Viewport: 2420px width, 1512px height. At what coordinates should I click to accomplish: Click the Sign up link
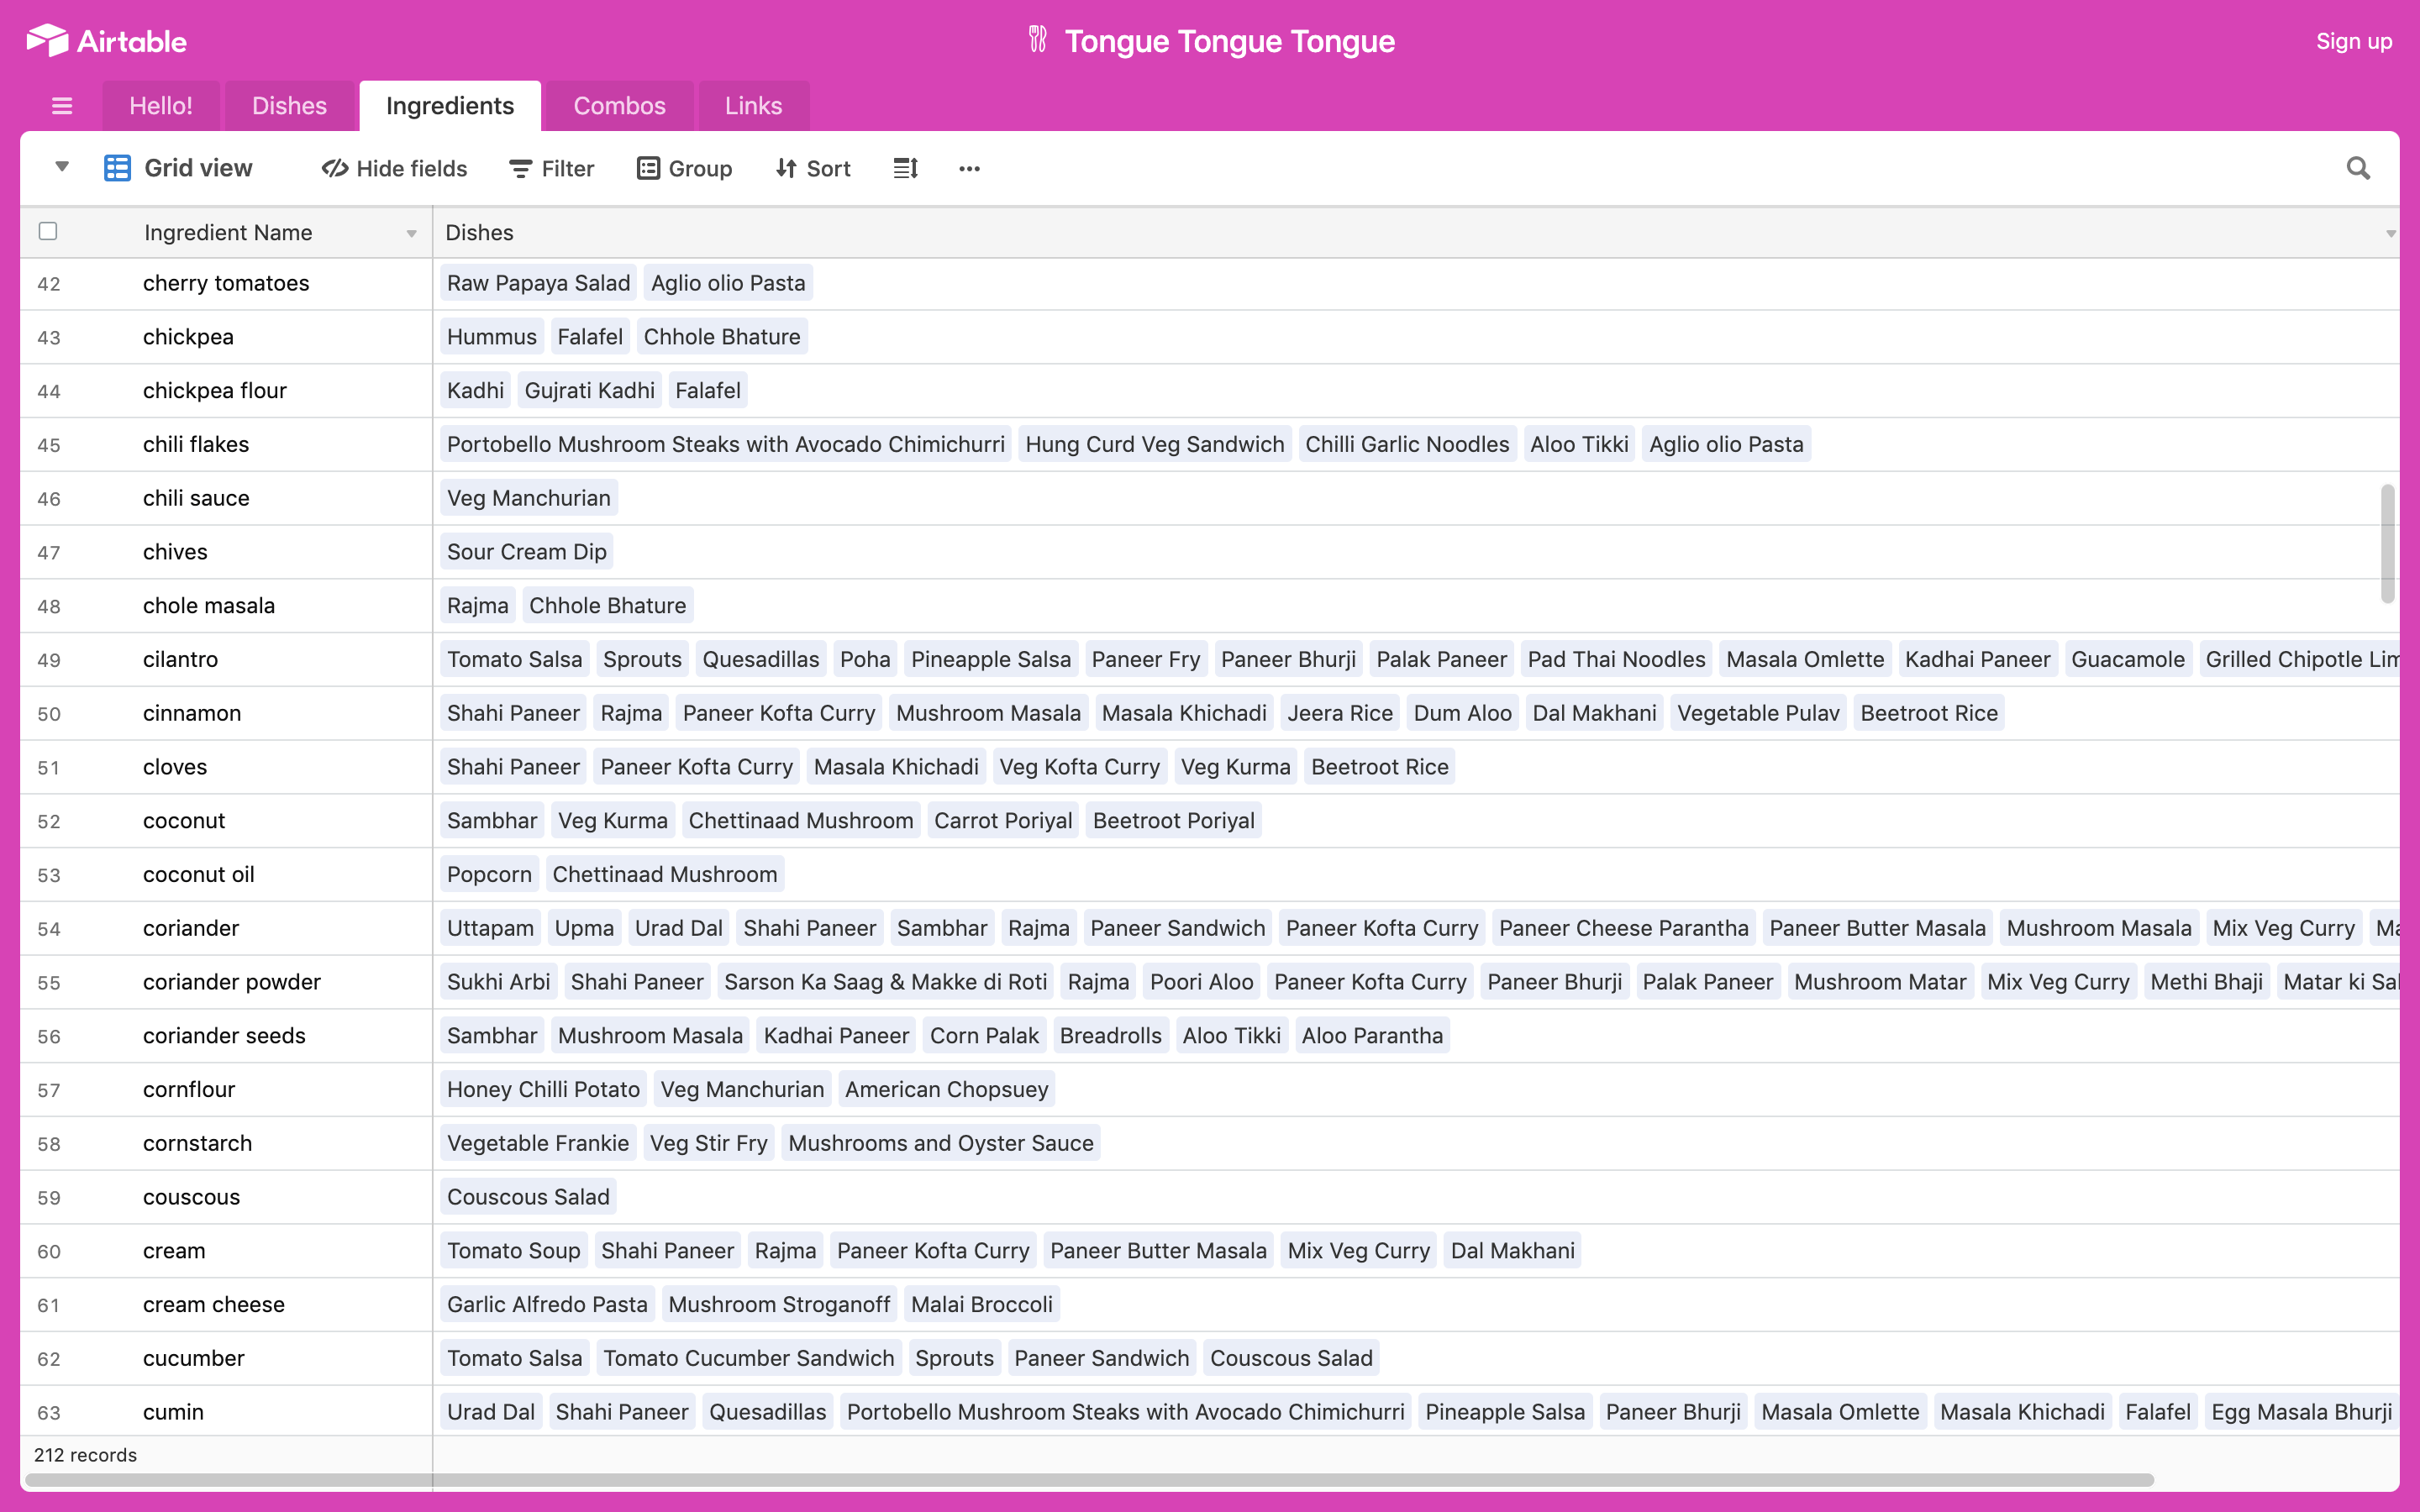pos(2353,41)
